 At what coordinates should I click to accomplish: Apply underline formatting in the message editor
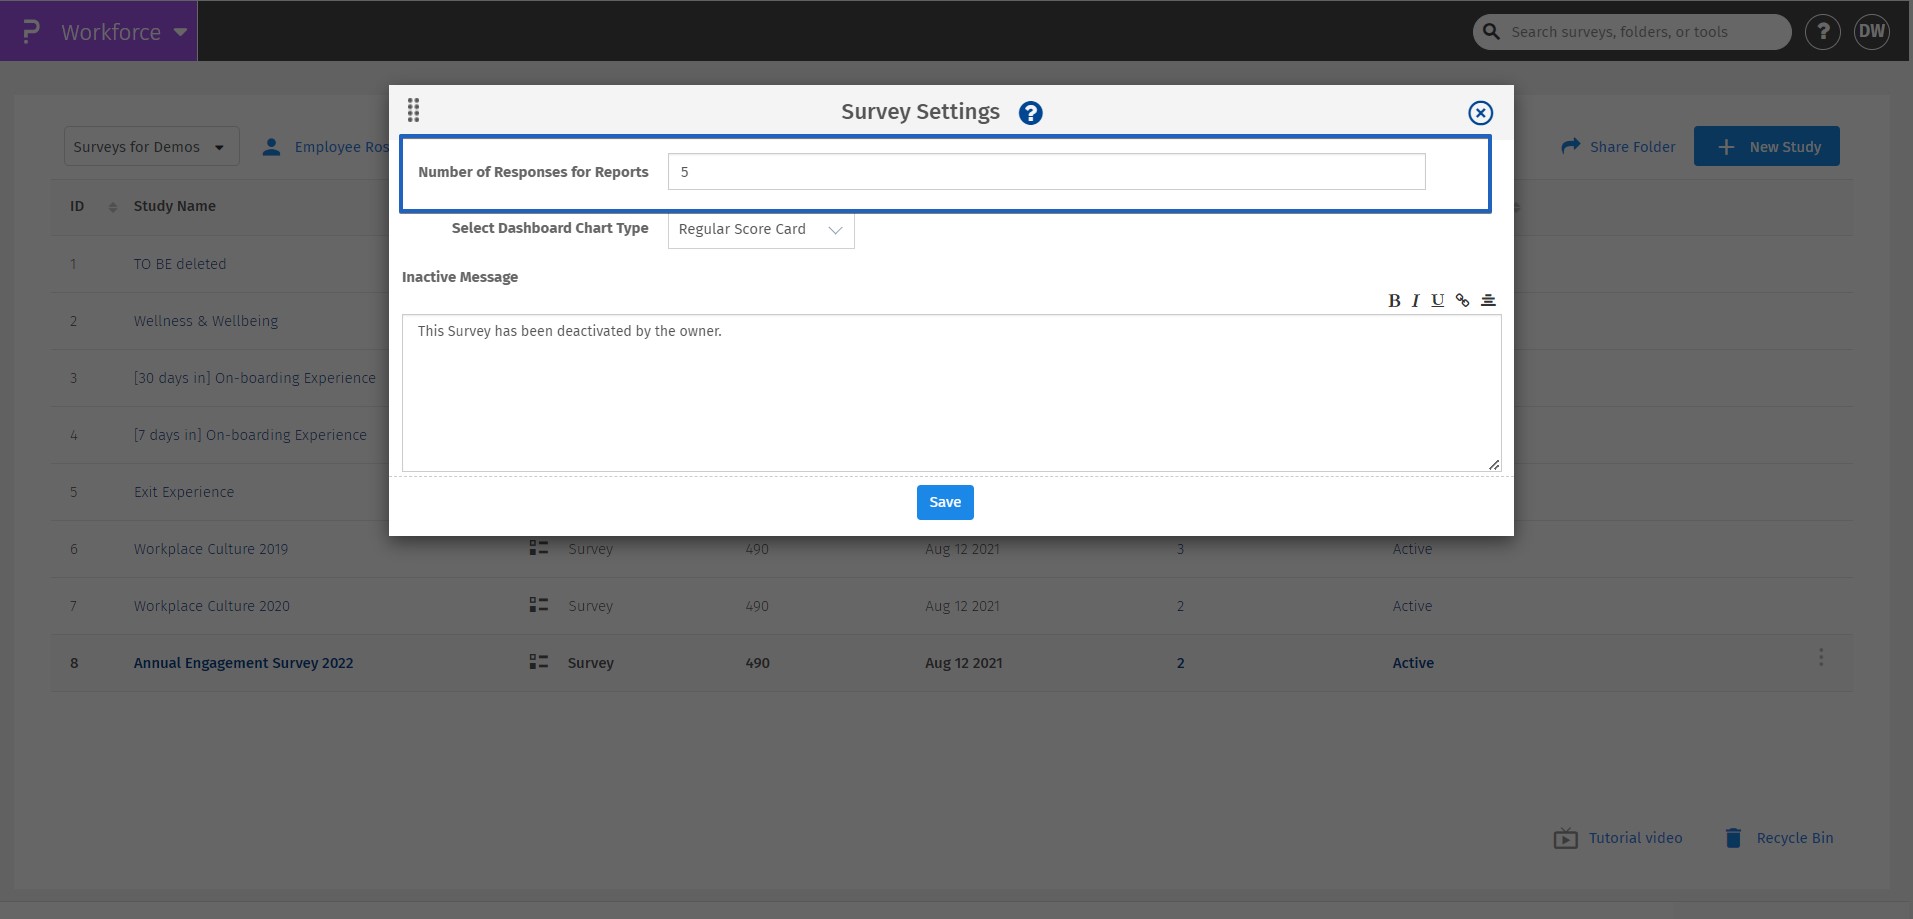click(1438, 300)
